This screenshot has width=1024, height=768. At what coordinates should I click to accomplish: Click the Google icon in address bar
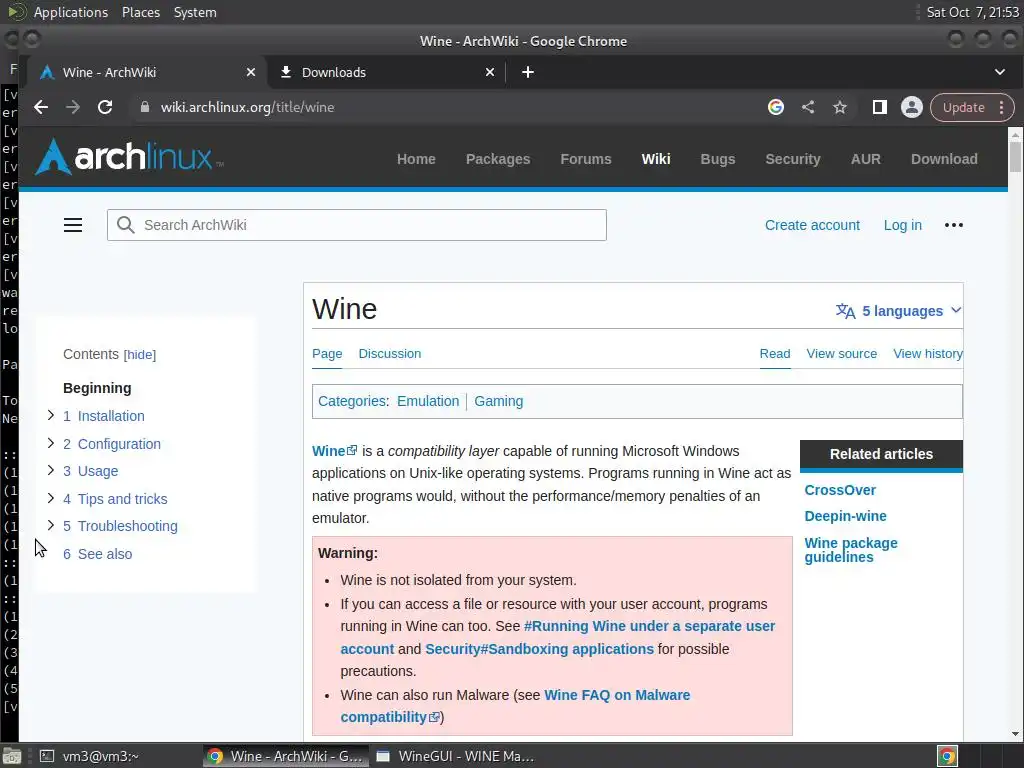[776, 107]
